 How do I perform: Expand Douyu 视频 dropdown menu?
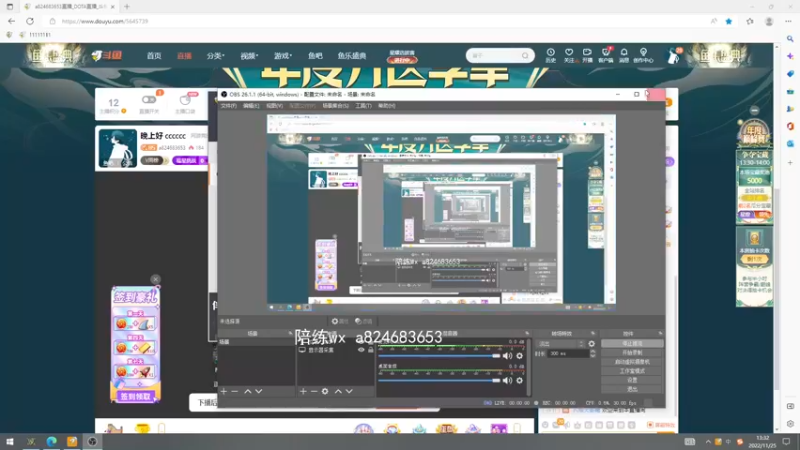click(249, 56)
